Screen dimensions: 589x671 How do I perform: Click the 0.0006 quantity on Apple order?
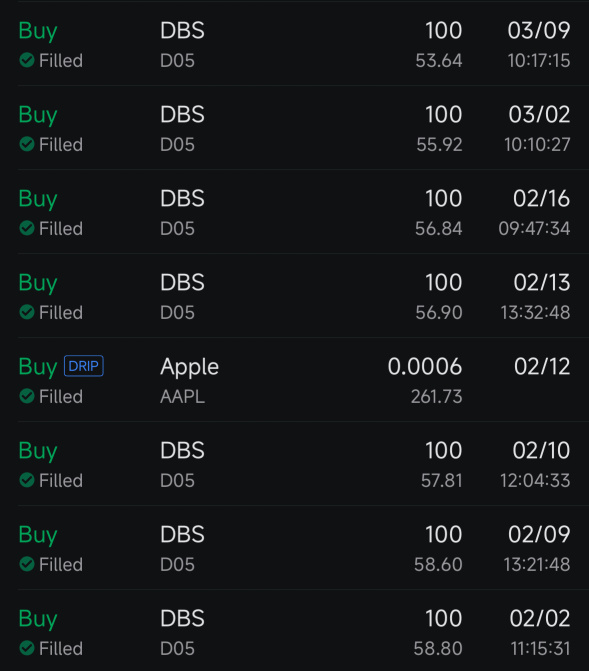coord(425,367)
